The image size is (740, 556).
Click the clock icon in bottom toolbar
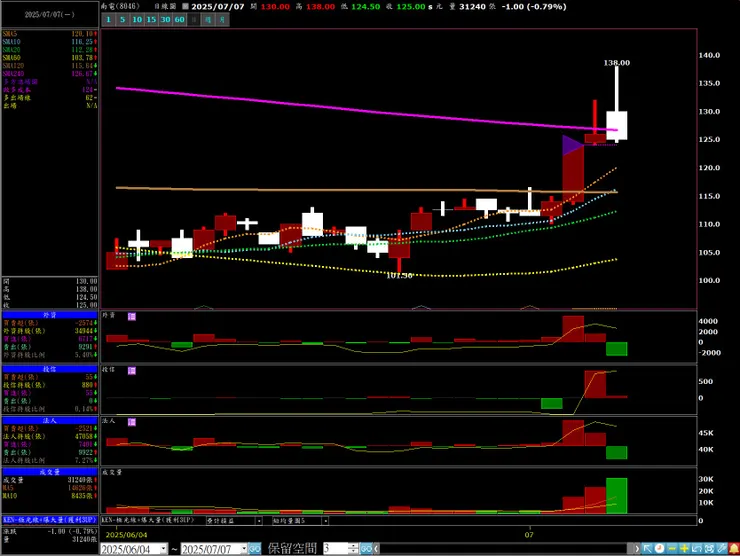coord(659,549)
